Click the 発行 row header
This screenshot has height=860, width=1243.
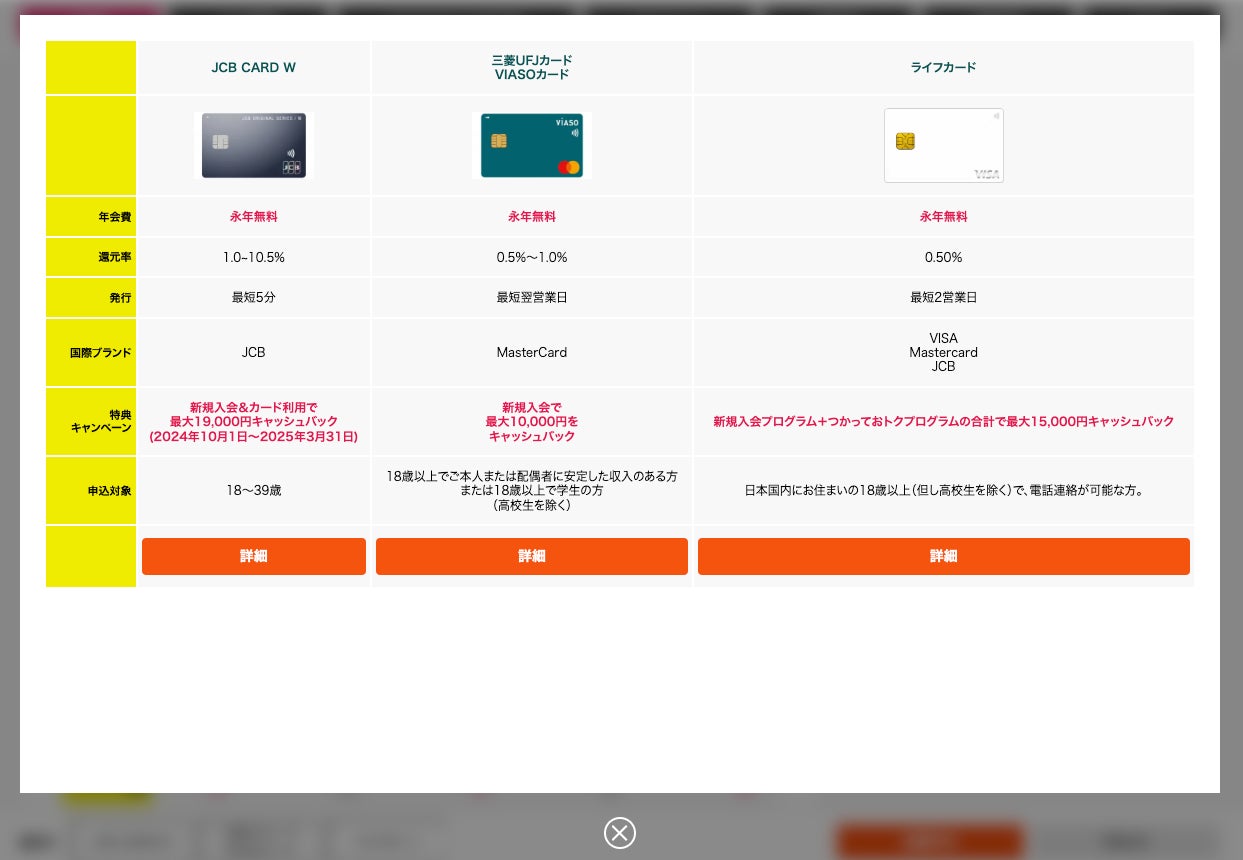91,298
